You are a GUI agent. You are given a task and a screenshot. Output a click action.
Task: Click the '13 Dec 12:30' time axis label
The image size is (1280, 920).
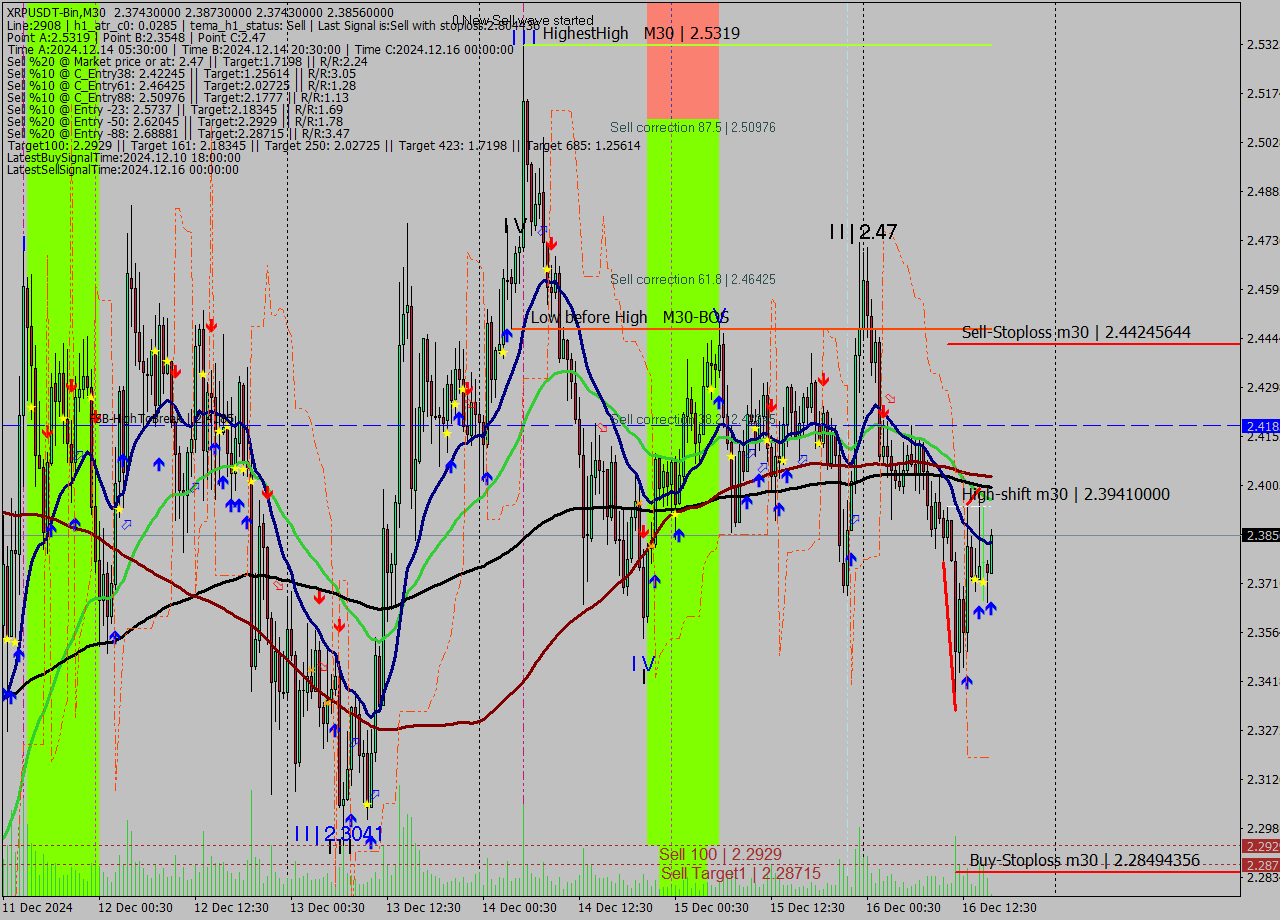[424, 908]
